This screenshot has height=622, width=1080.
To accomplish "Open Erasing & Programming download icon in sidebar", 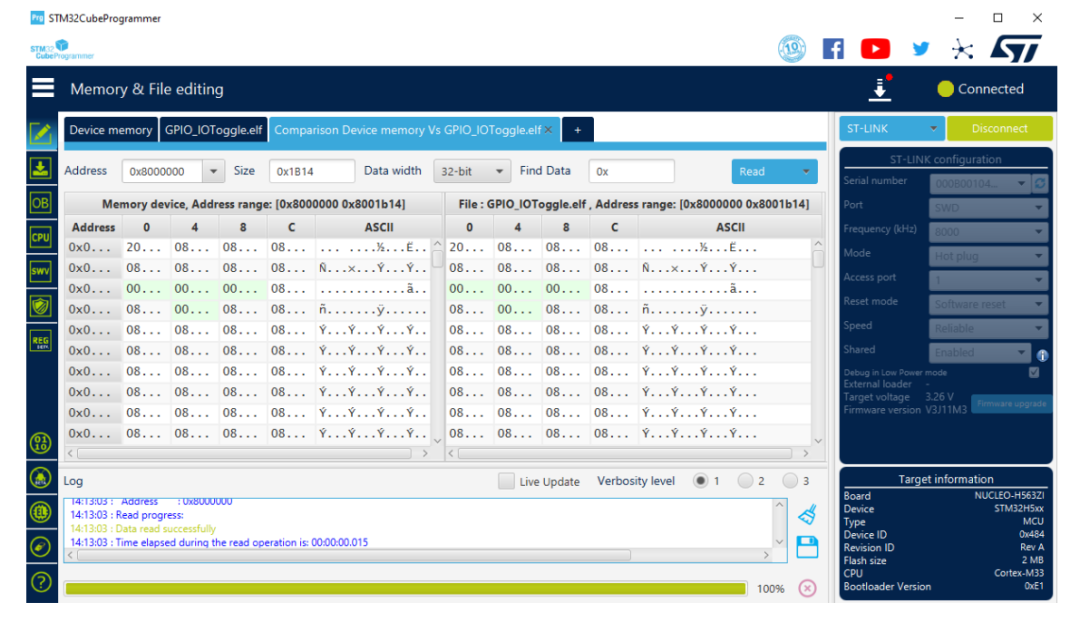I will click(41, 169).
